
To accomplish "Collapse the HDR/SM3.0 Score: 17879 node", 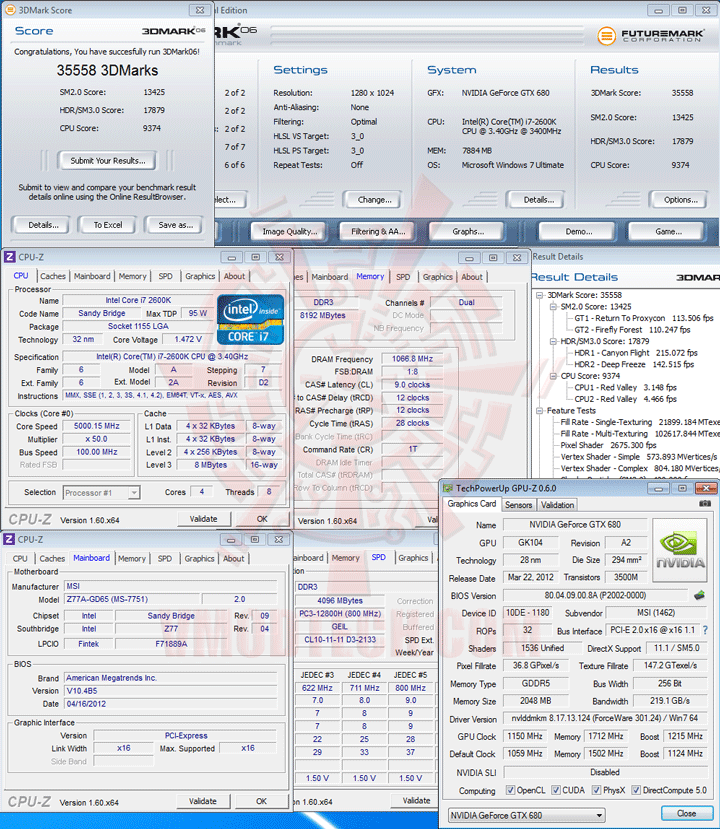I will [553, 341].
